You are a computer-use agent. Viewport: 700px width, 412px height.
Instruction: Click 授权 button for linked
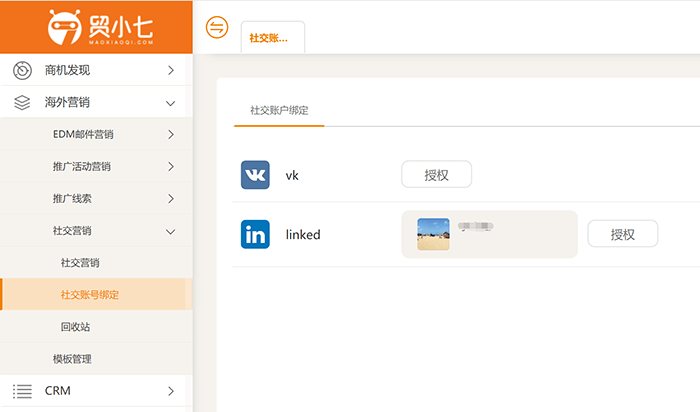[x=623, y=233]
